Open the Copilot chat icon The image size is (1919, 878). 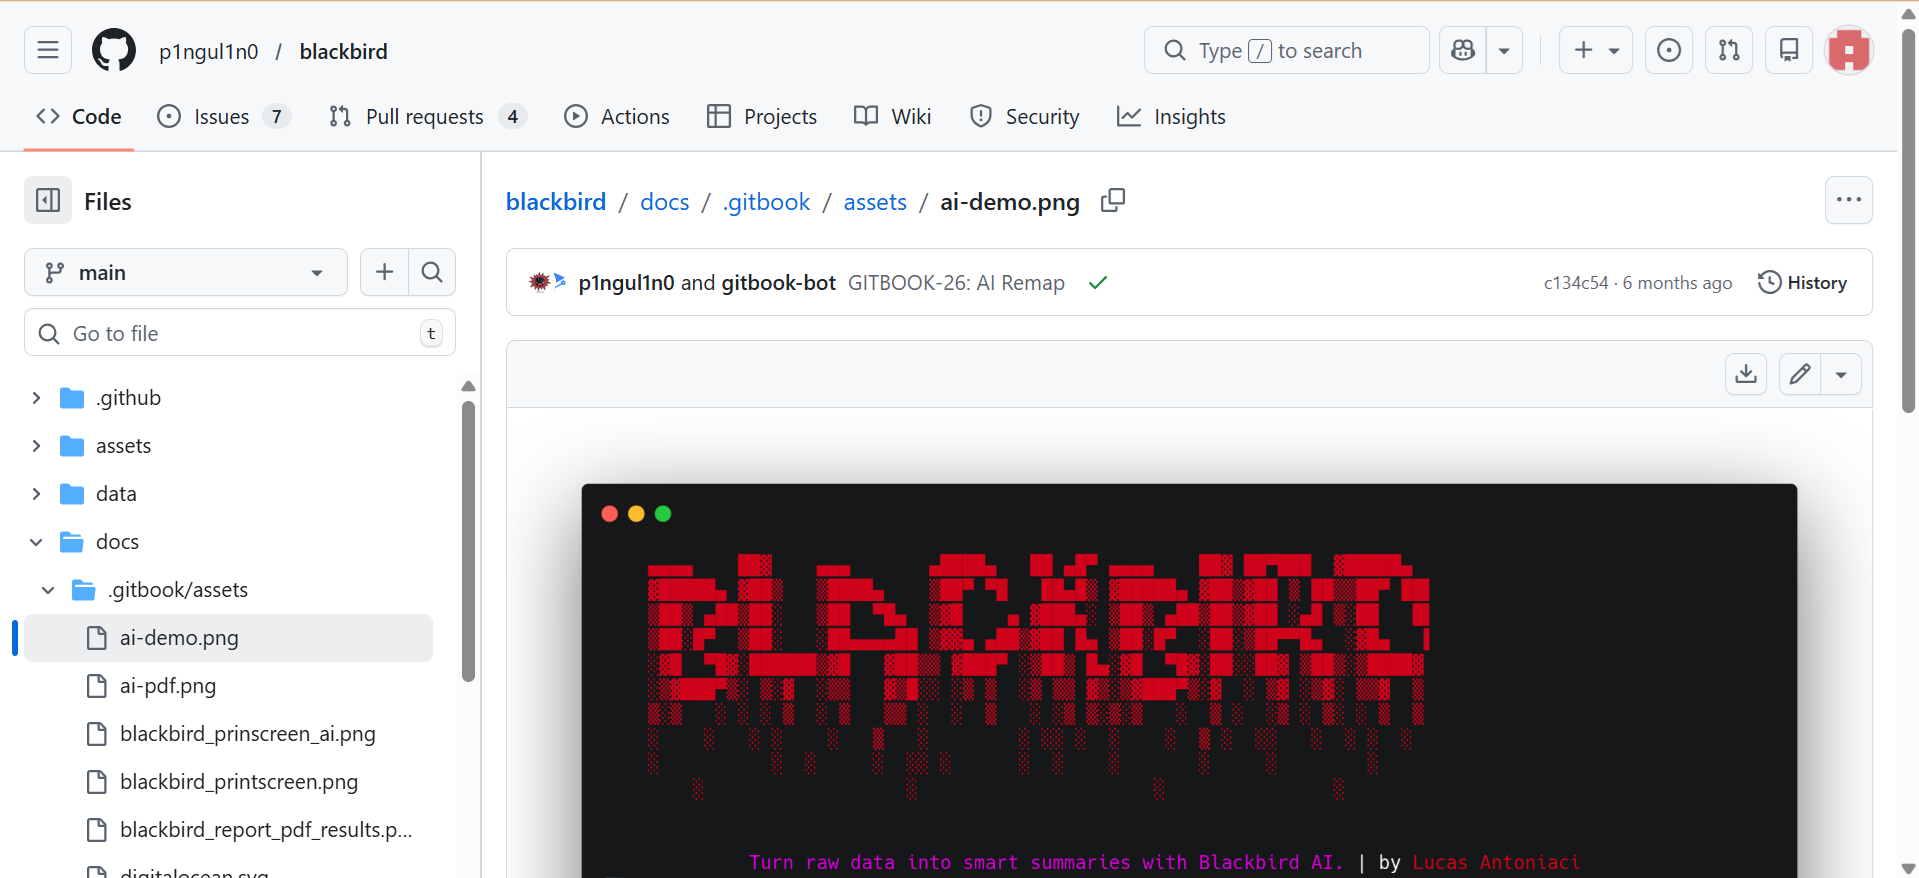(x=1463, y=50)
